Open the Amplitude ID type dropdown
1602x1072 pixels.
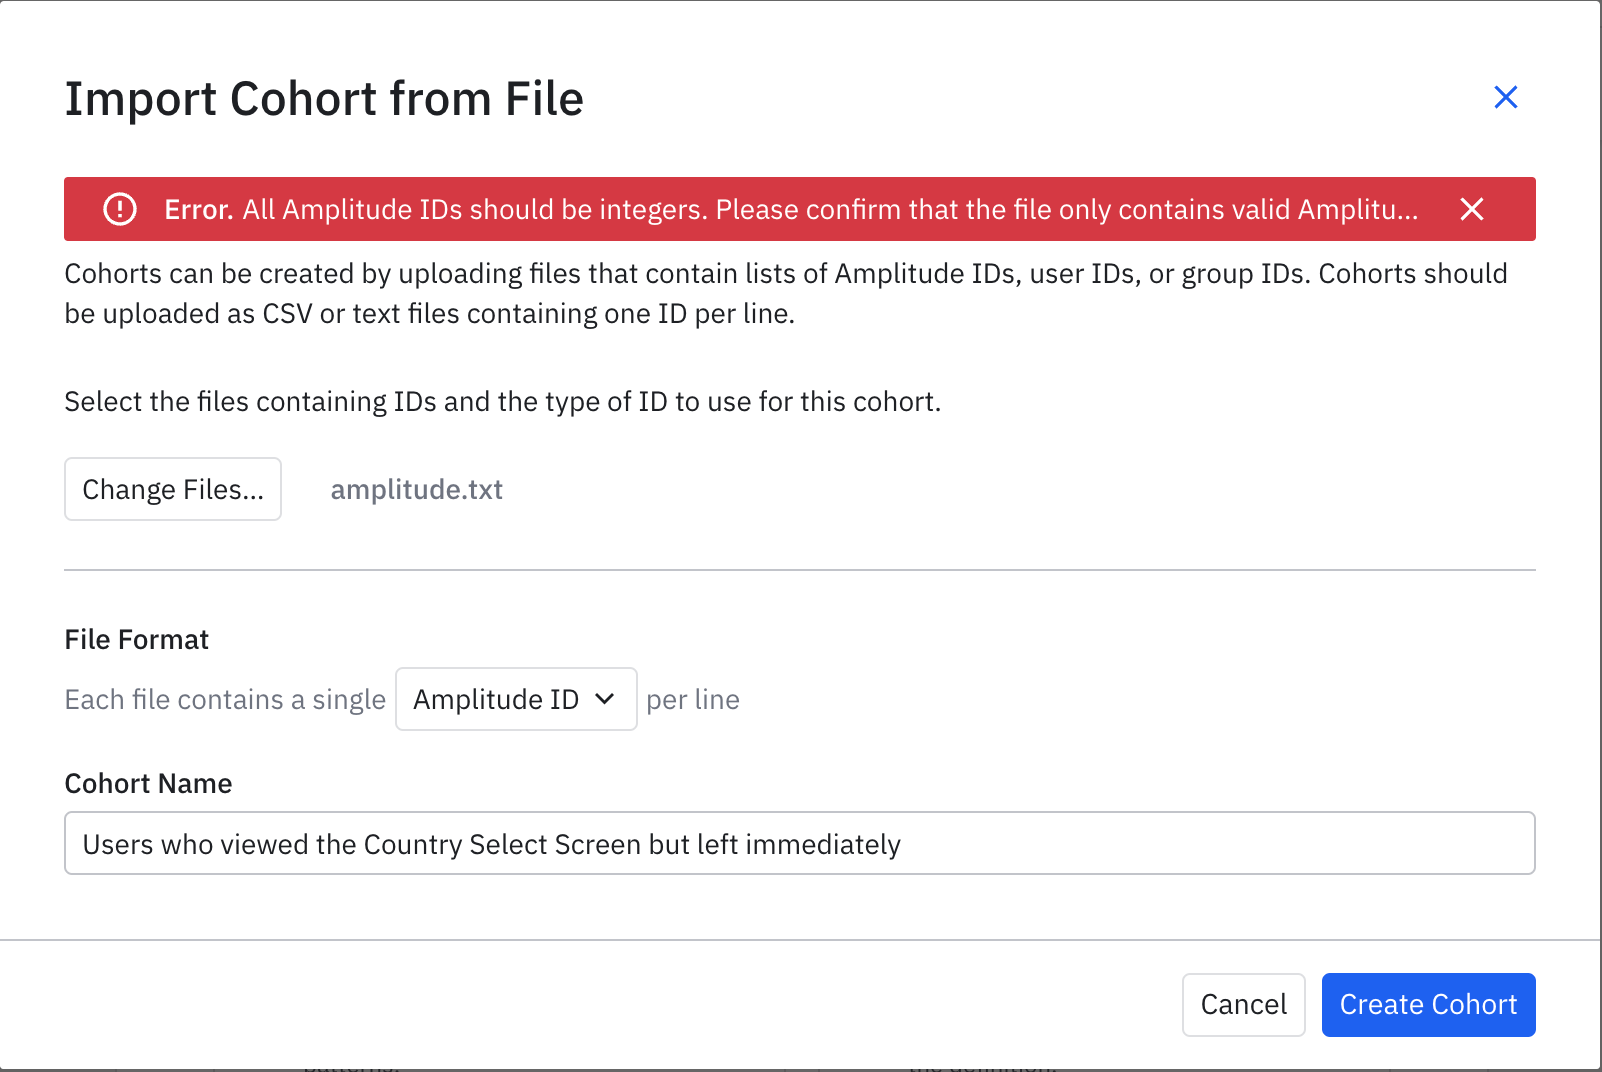tap(516, 699)
